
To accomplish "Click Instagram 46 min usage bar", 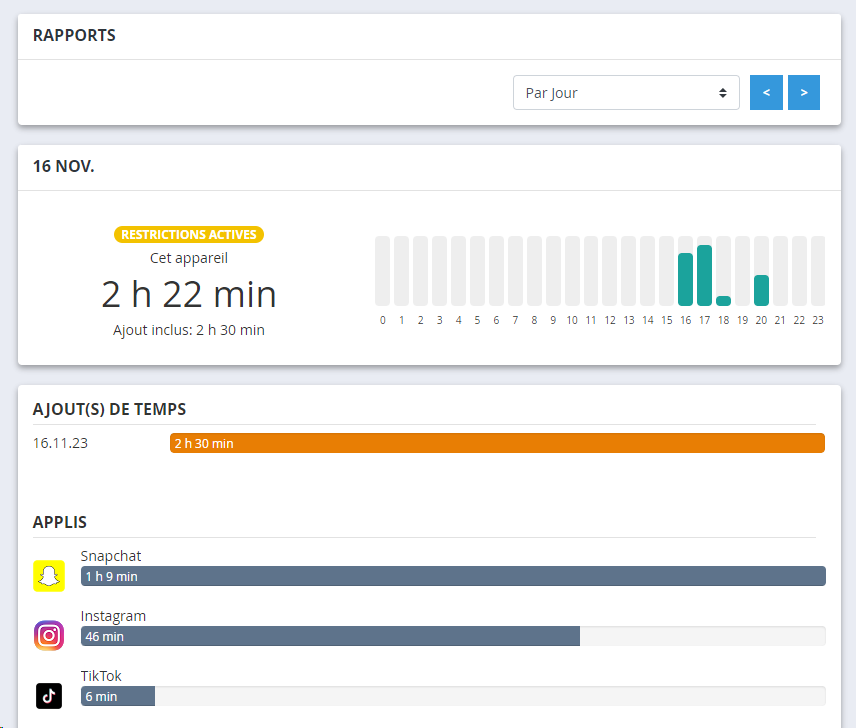I will tap(330, 636).
